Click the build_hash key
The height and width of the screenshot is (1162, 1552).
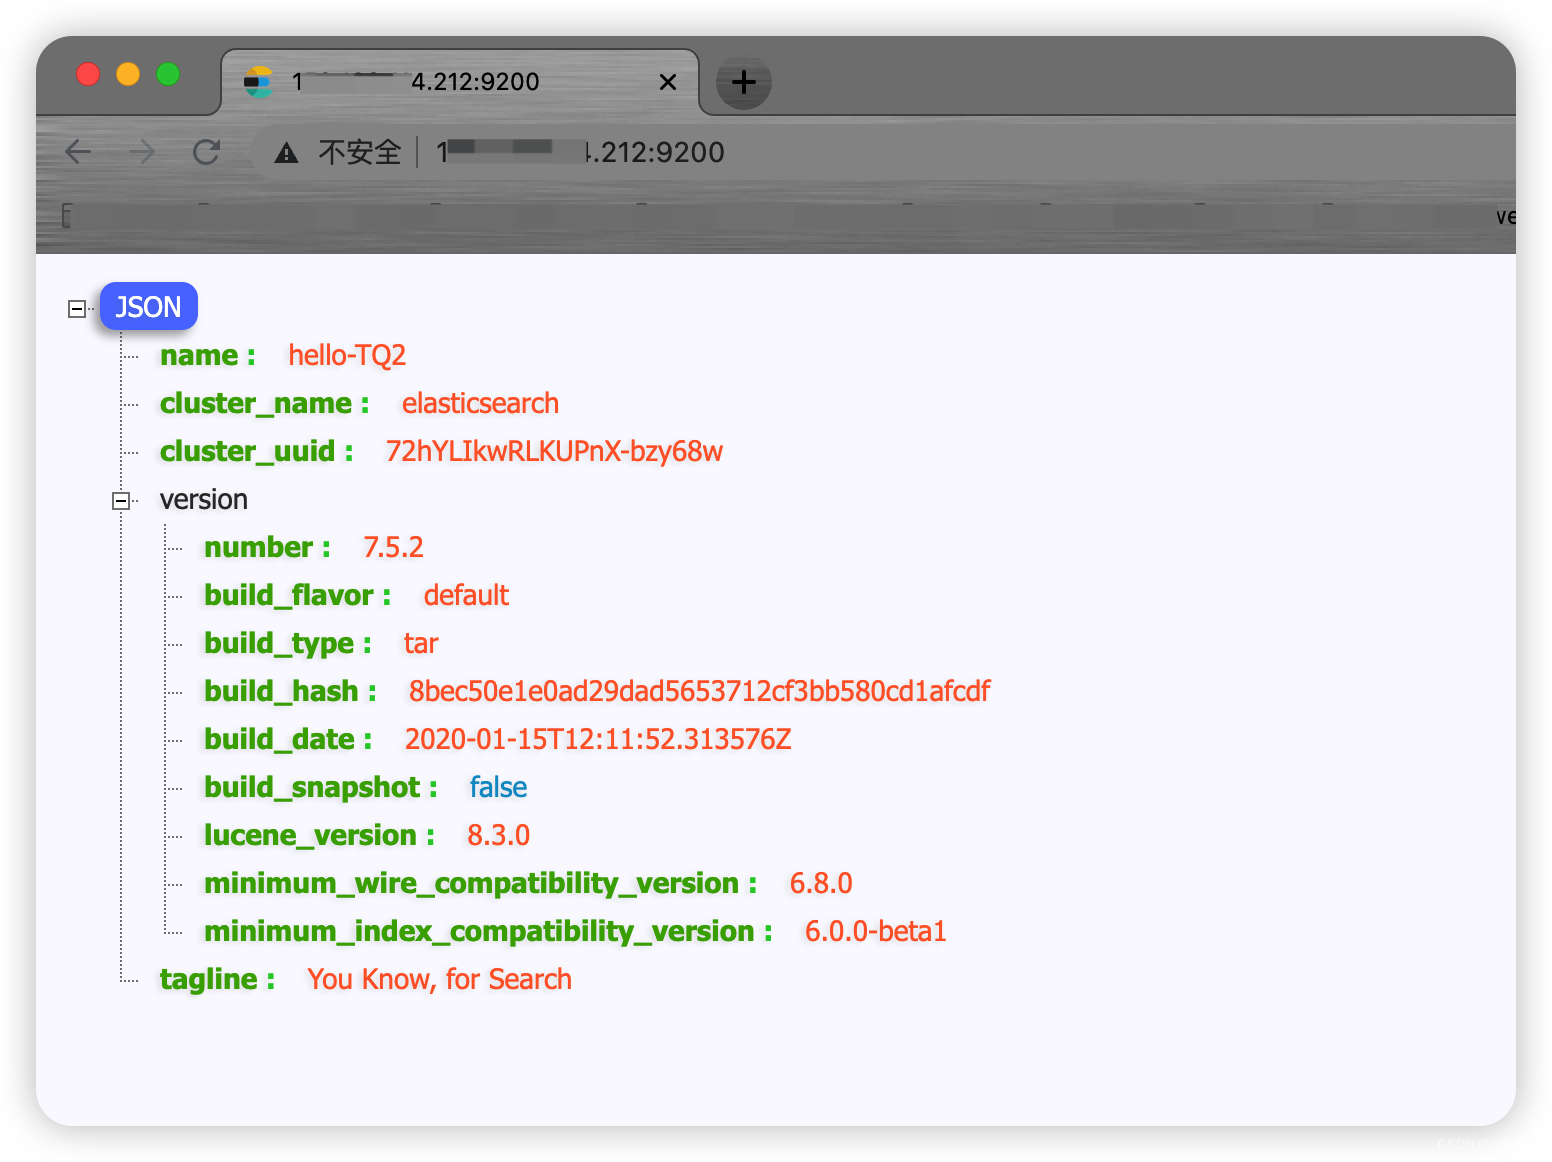(290, 691)
